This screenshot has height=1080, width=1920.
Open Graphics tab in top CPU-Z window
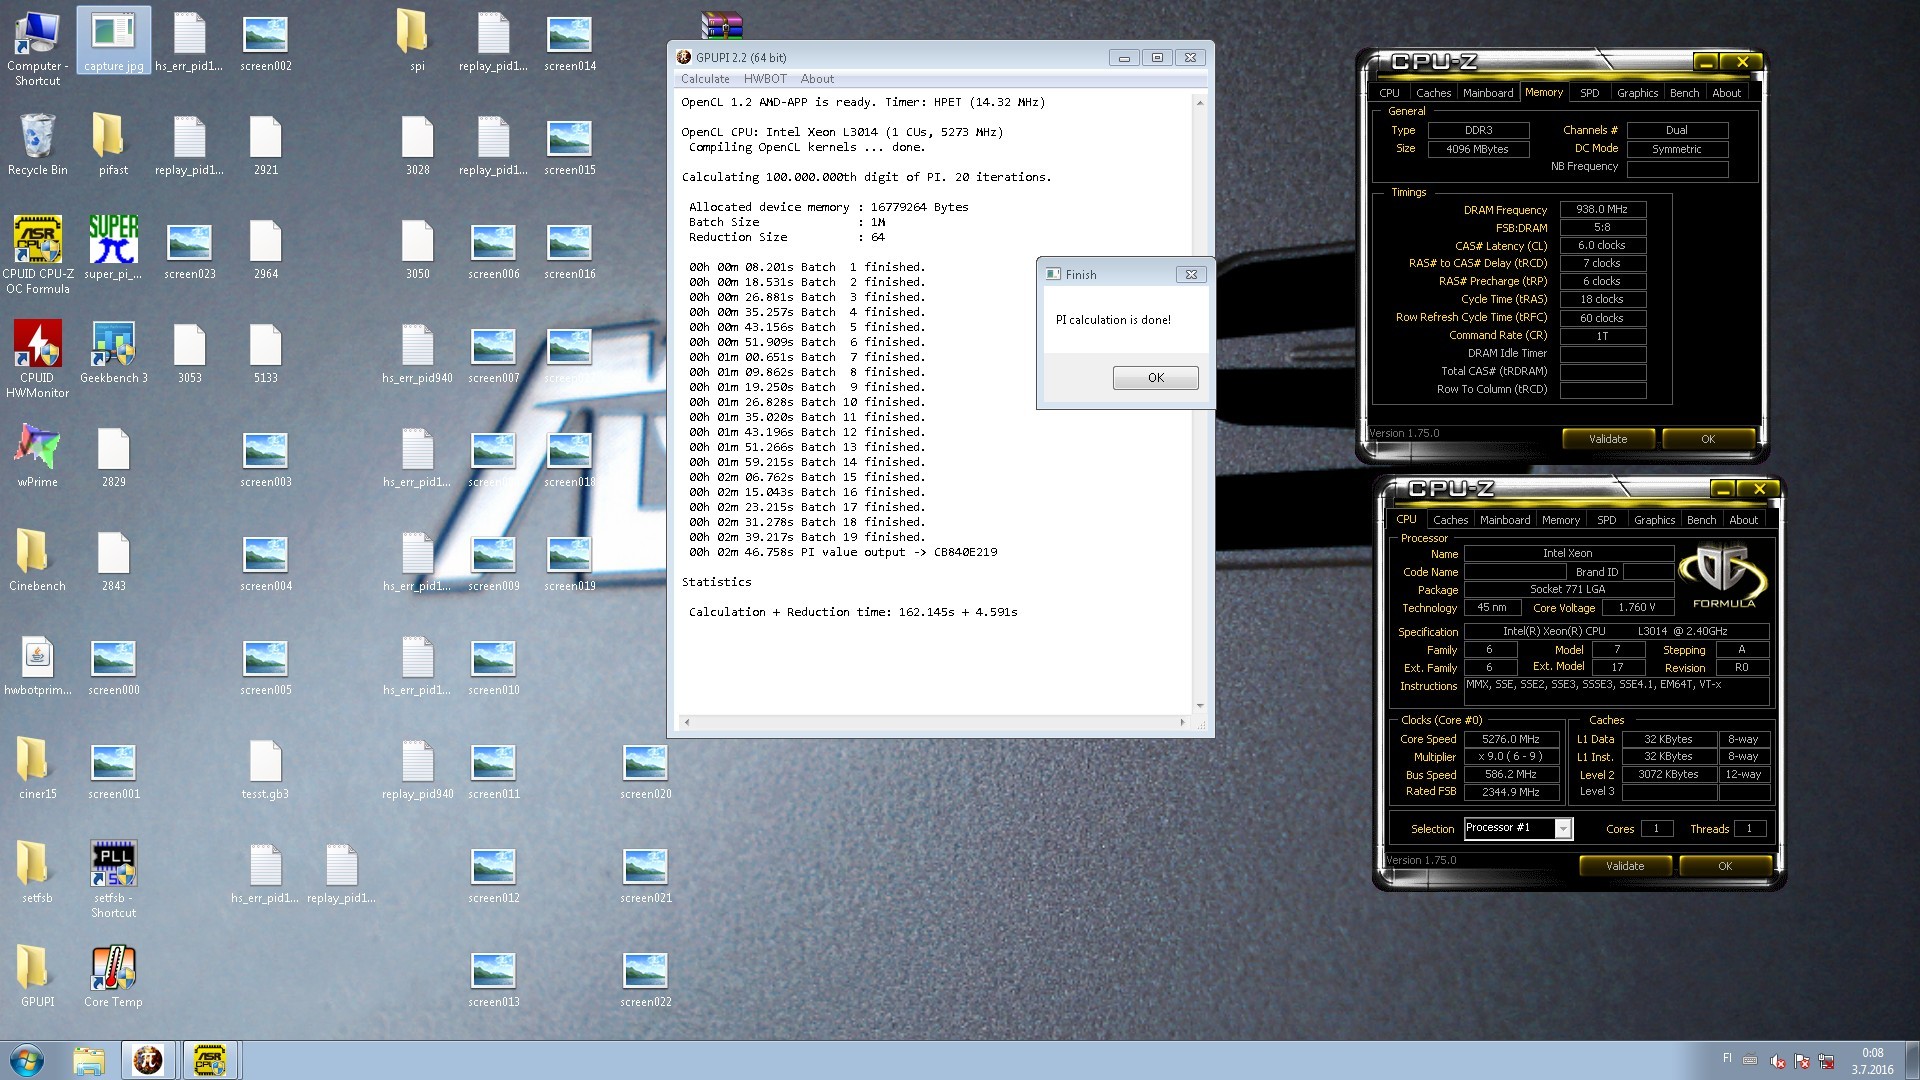[x=1637, y=93]
